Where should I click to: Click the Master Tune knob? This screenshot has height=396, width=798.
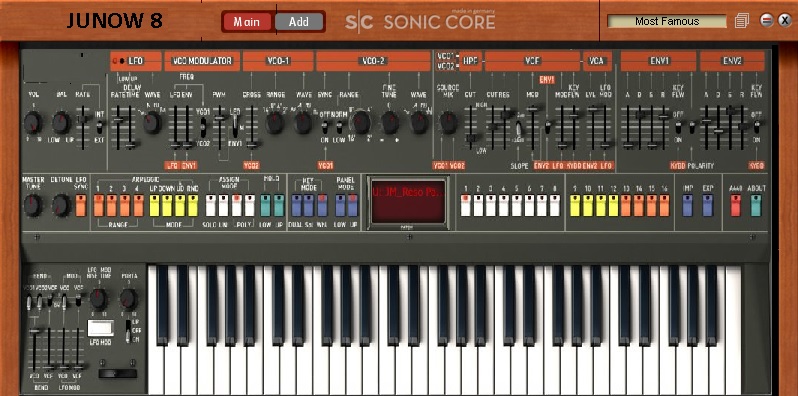pyautogui.click(x=33, y=205)
